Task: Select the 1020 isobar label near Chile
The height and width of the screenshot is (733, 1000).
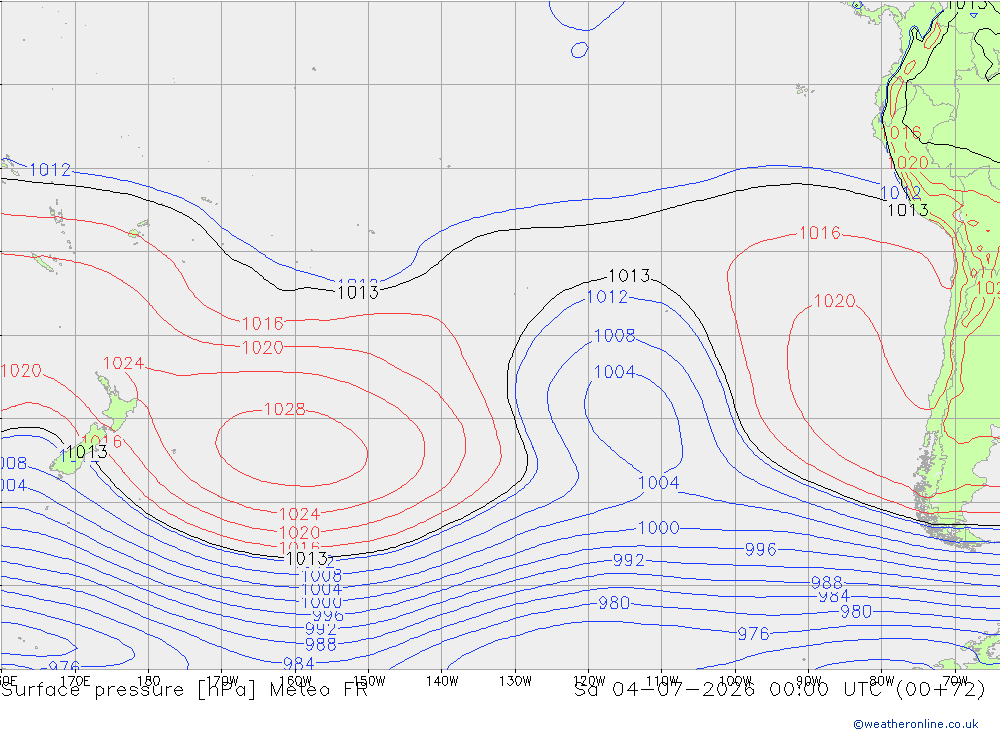Action: (834, 300)
